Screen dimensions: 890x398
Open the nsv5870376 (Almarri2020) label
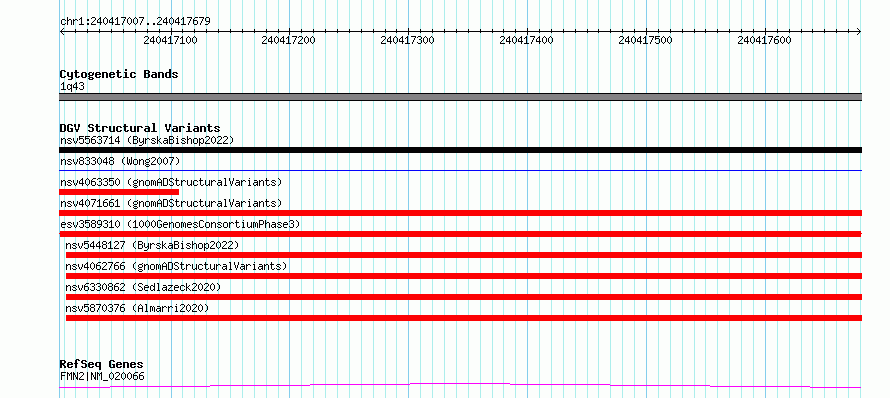pos(137,308)
